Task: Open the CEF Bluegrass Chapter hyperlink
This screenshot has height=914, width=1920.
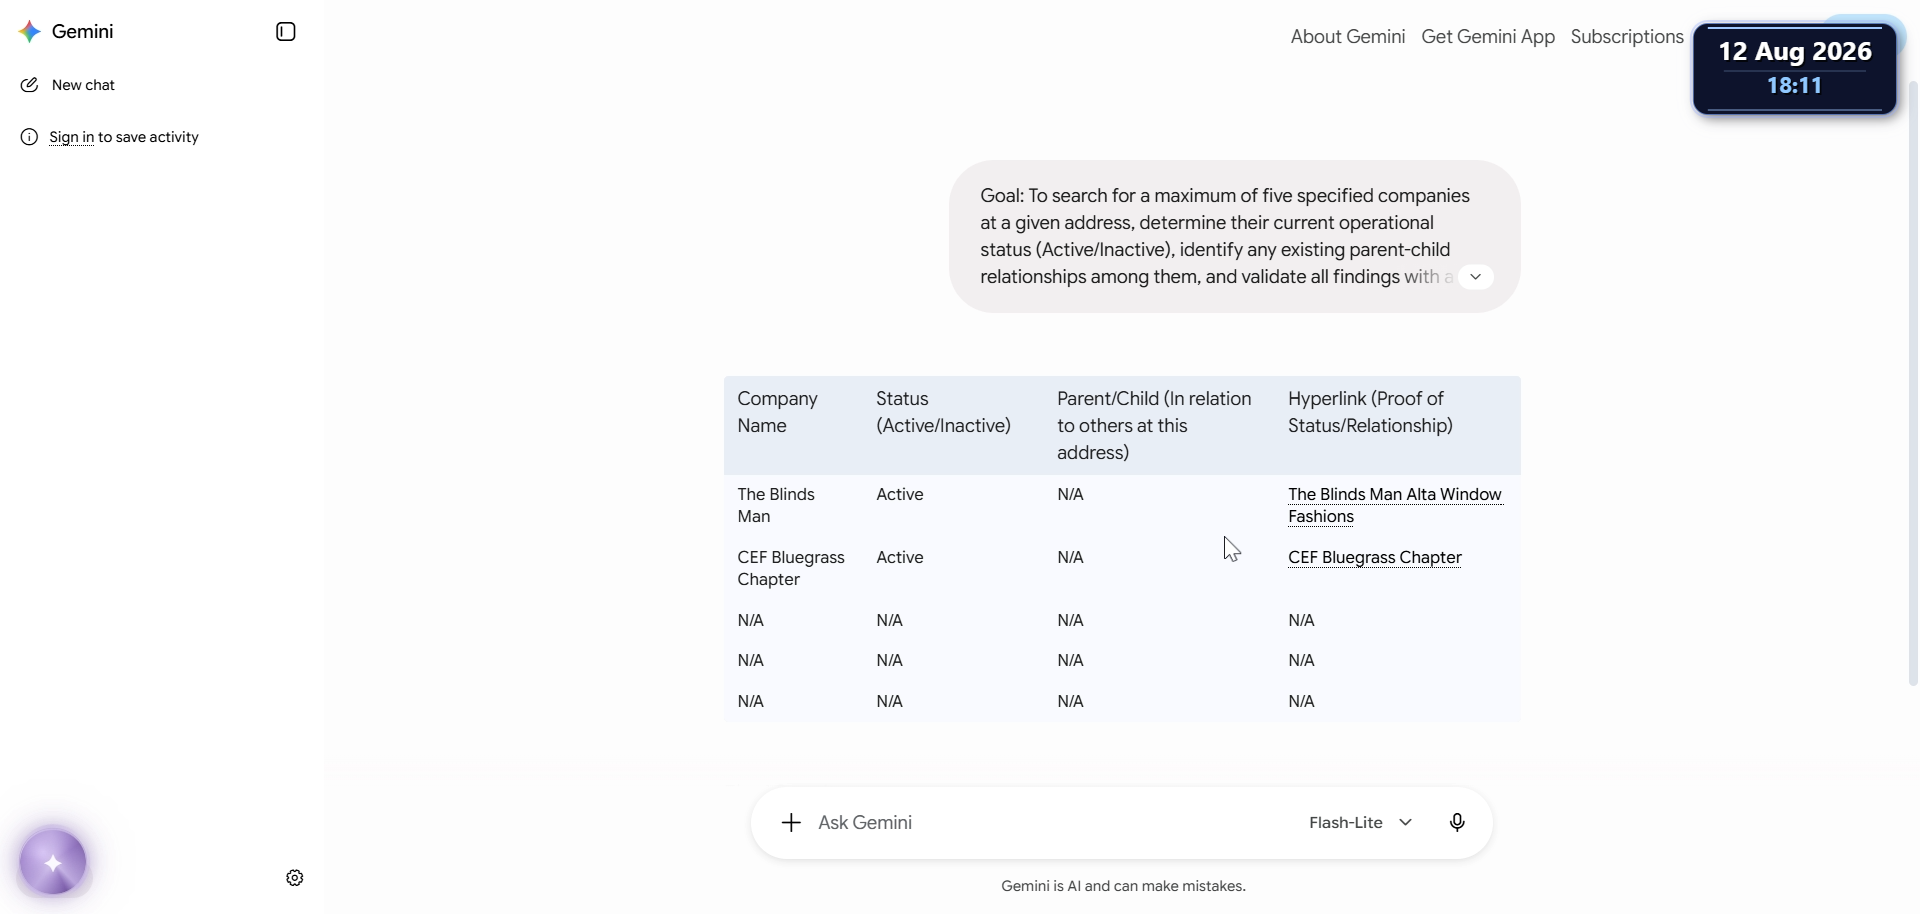Action: (x=1375, y=558)
